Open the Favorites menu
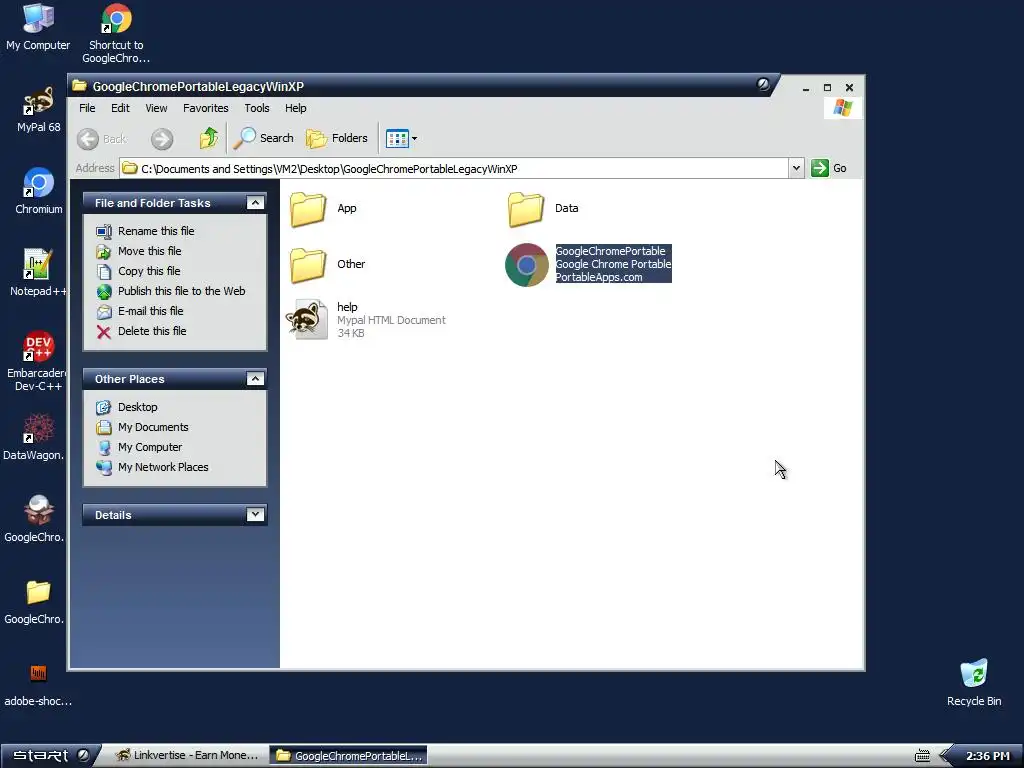This screenshot has height=768, width=1024. (206, 108)
